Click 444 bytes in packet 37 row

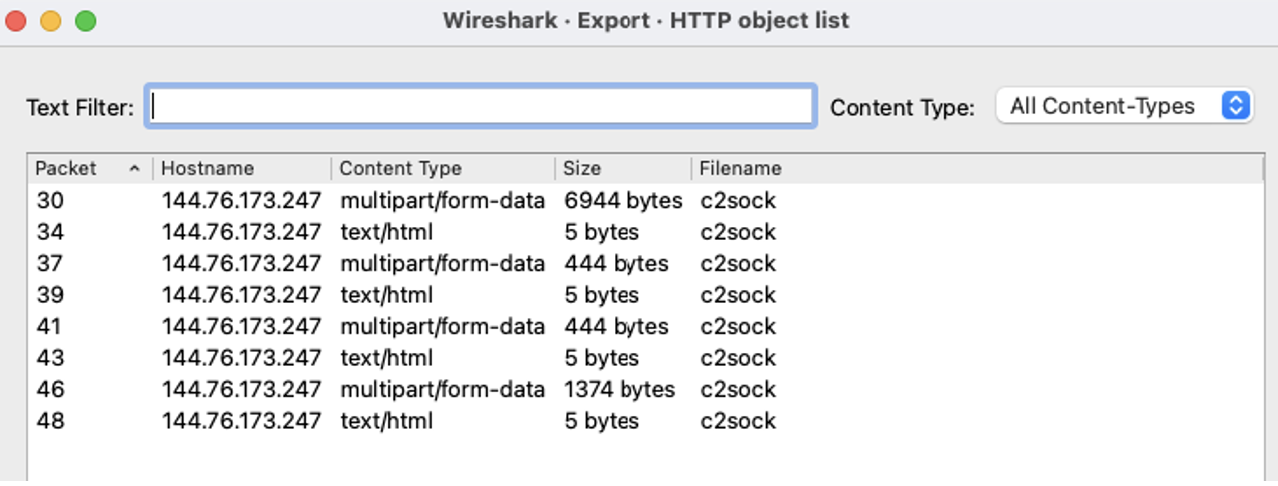click(616, 263)
